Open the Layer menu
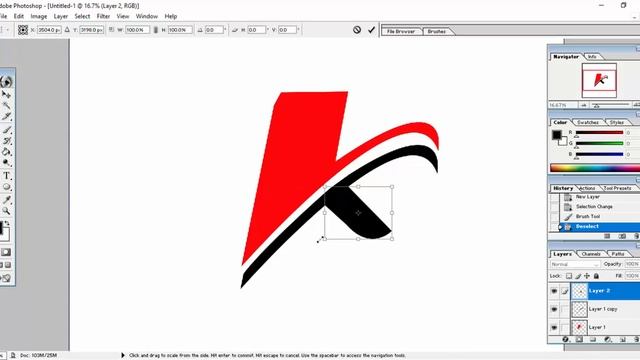The width and height of the screenshot is (640, 360). 61,16
